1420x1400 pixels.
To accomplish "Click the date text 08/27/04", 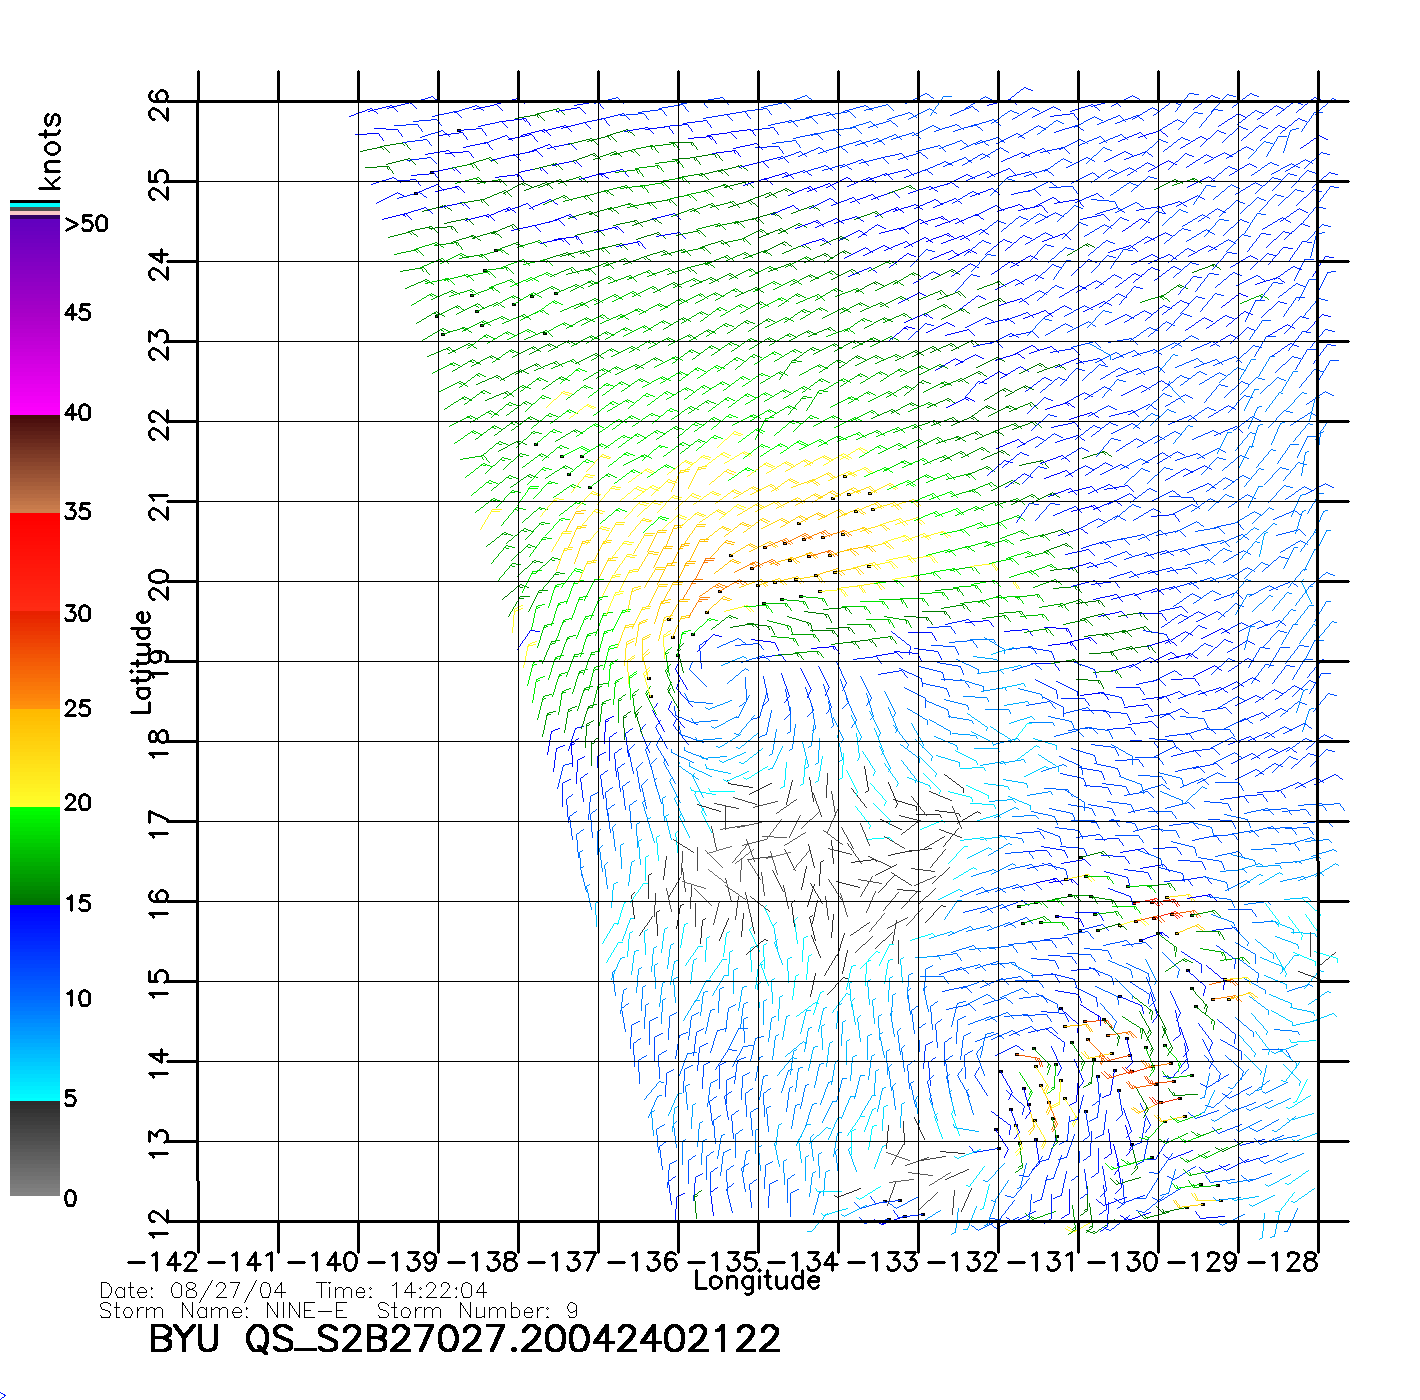I will coord(228,1291).
